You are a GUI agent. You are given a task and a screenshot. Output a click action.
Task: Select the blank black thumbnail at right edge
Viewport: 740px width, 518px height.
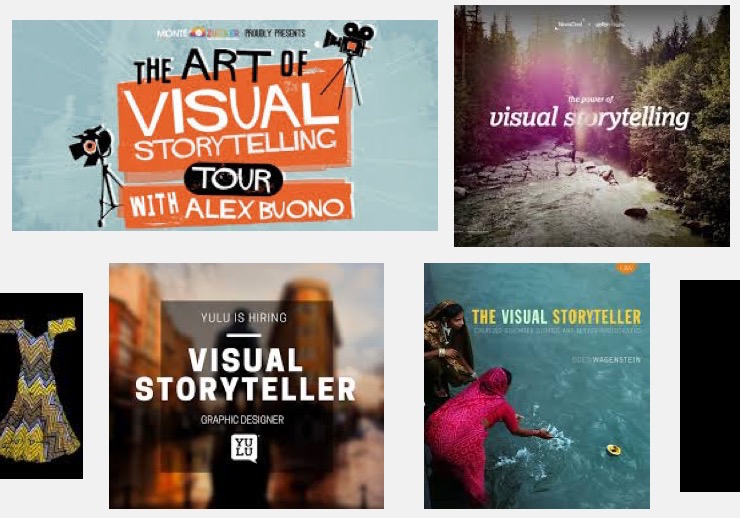710,386
